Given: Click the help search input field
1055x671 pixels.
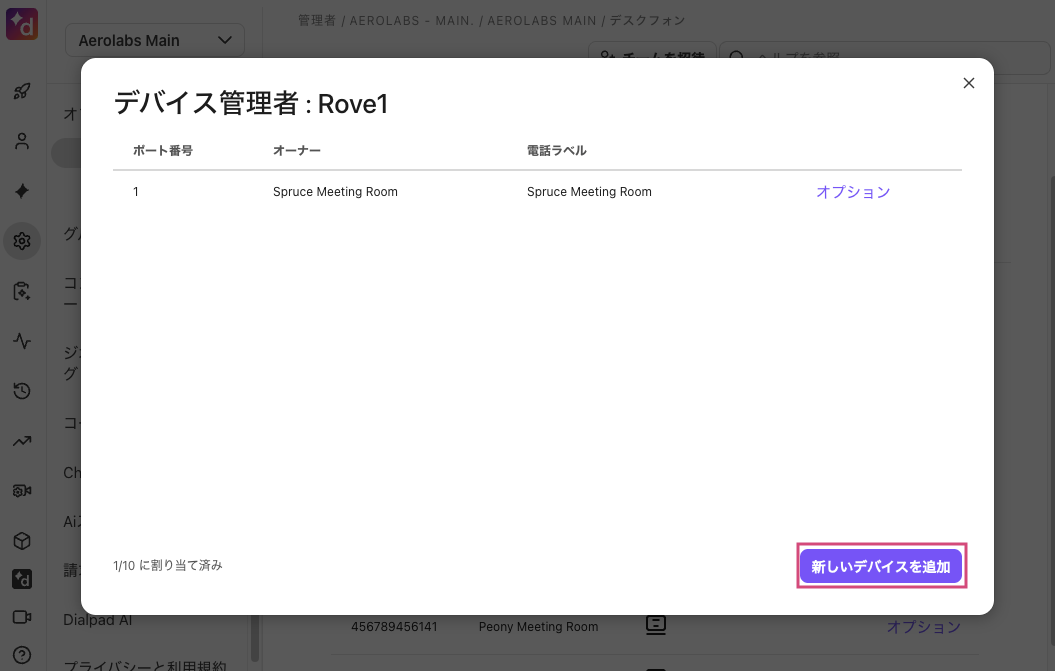Looking at the screenshot, I should tap(890, 57).
